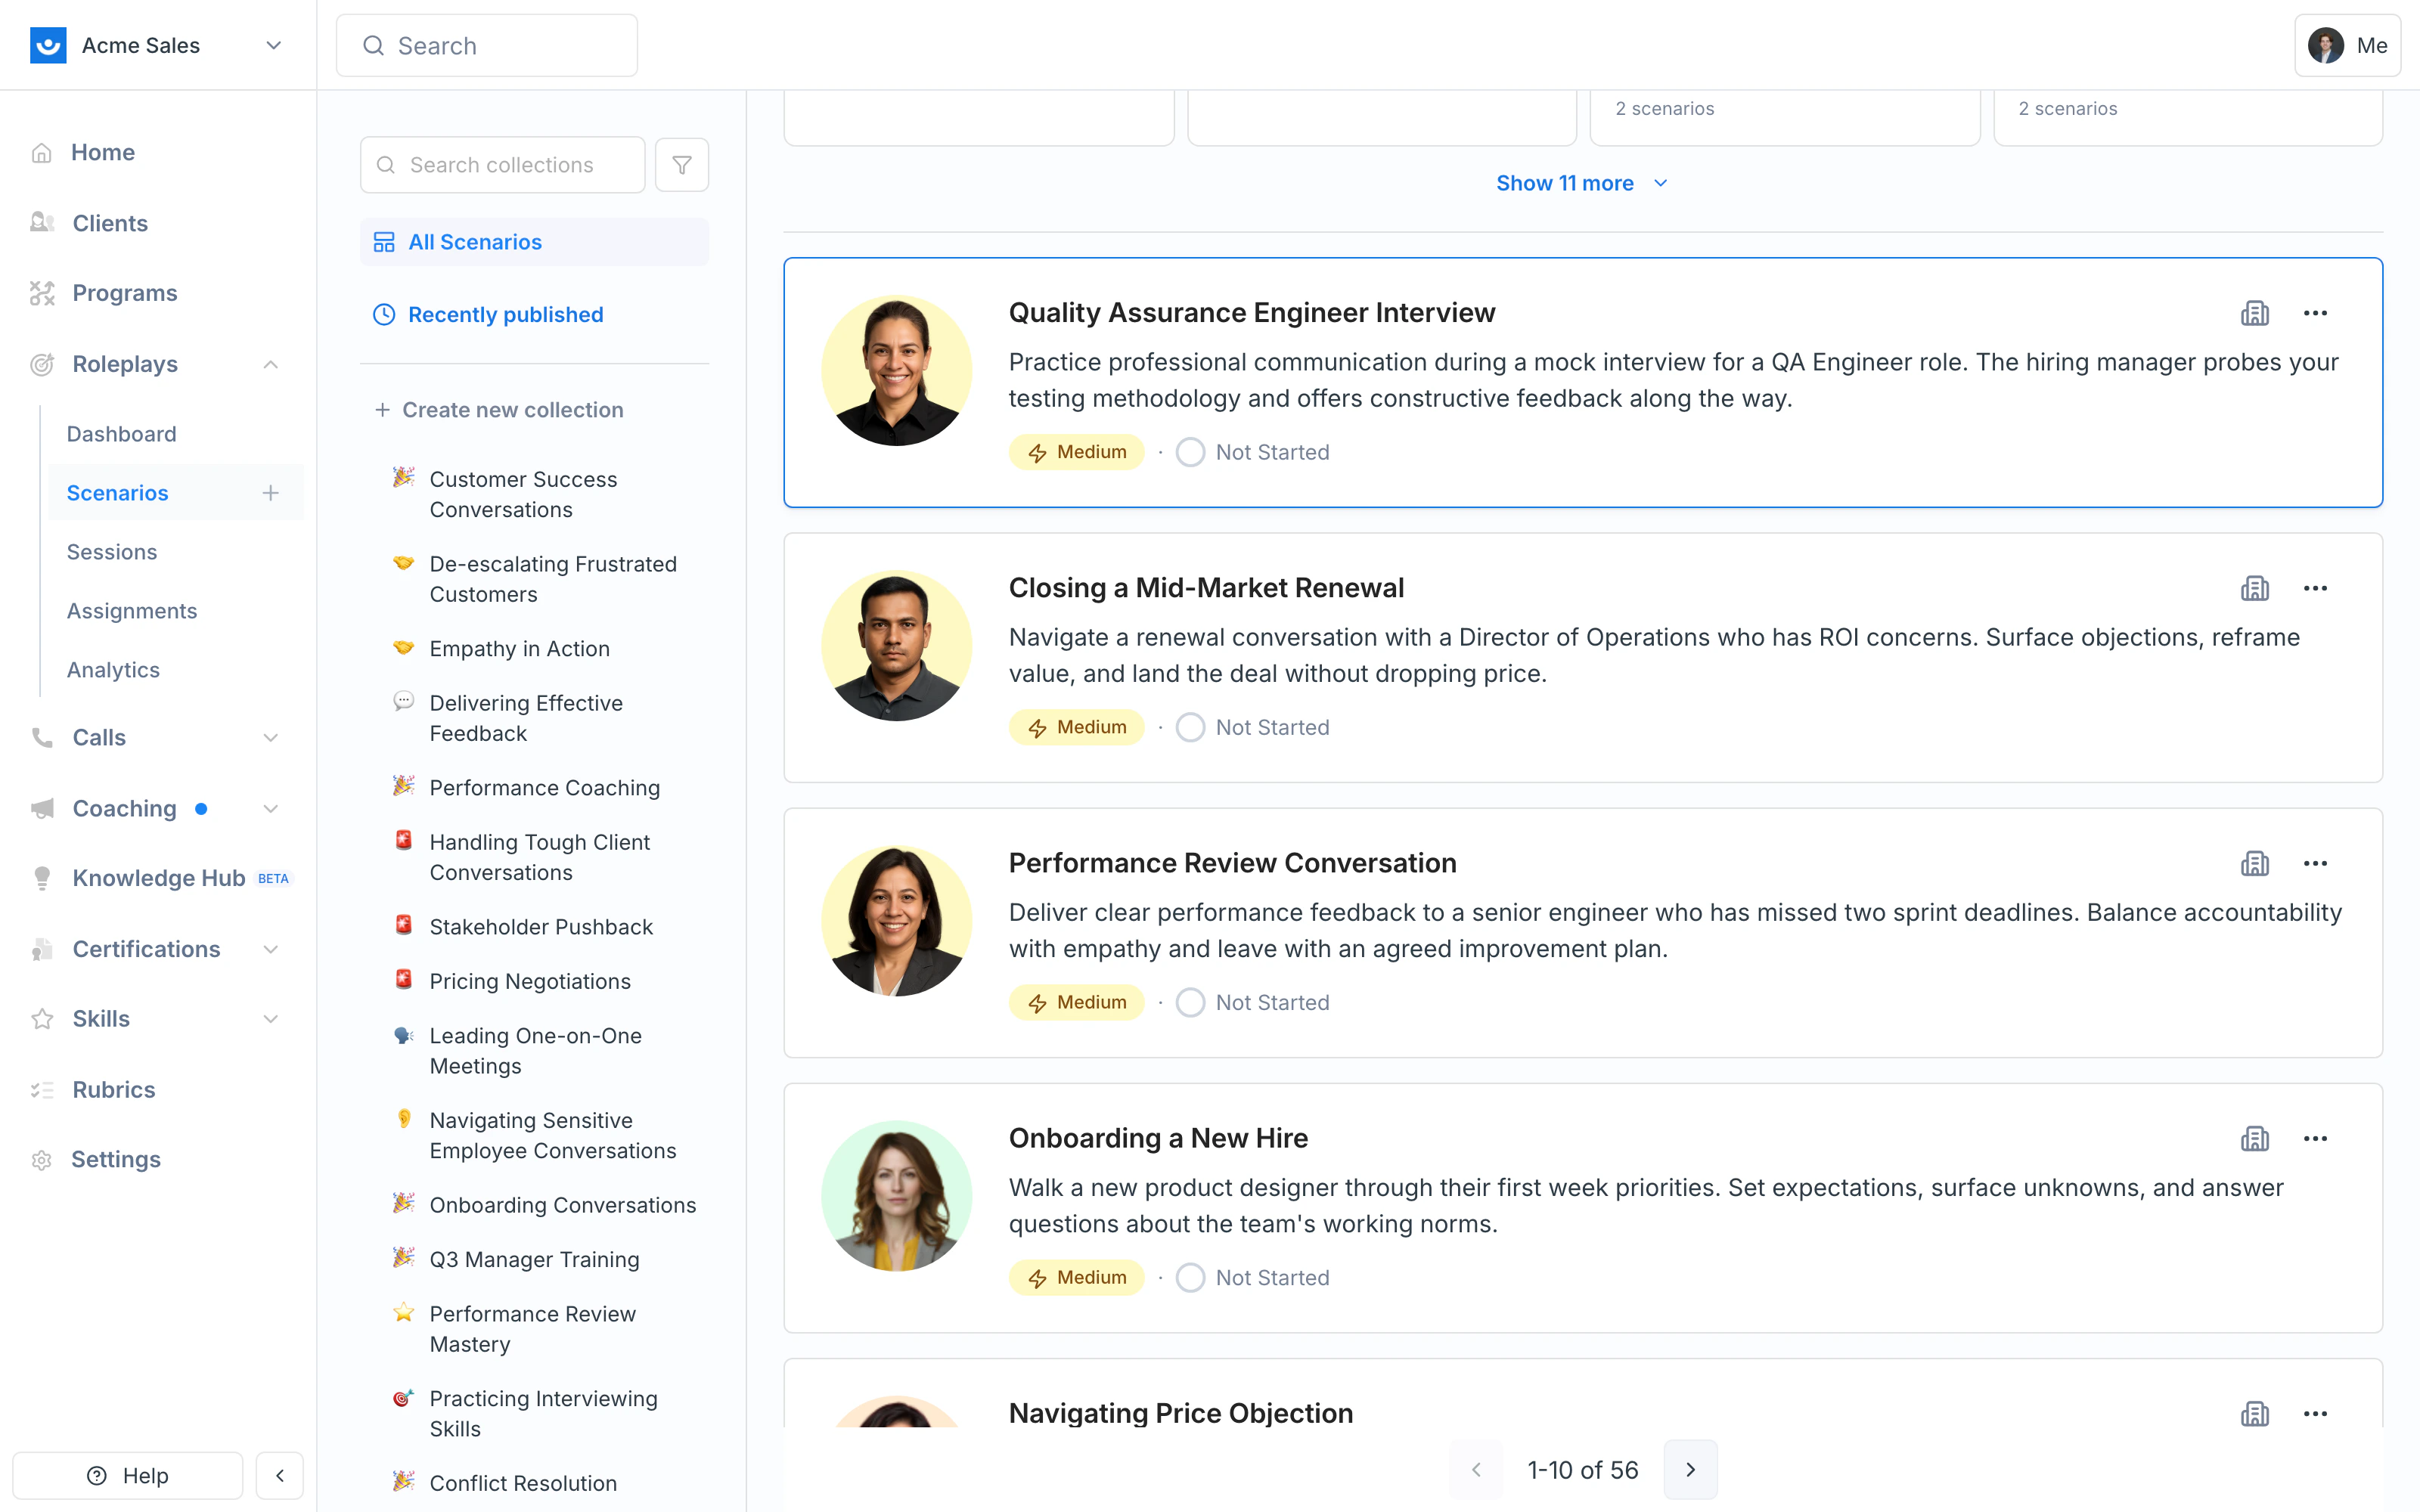Click the portrait on Closing a Mid-Market Renewal
This screenshot has height=1512, width=2420.
896,645
